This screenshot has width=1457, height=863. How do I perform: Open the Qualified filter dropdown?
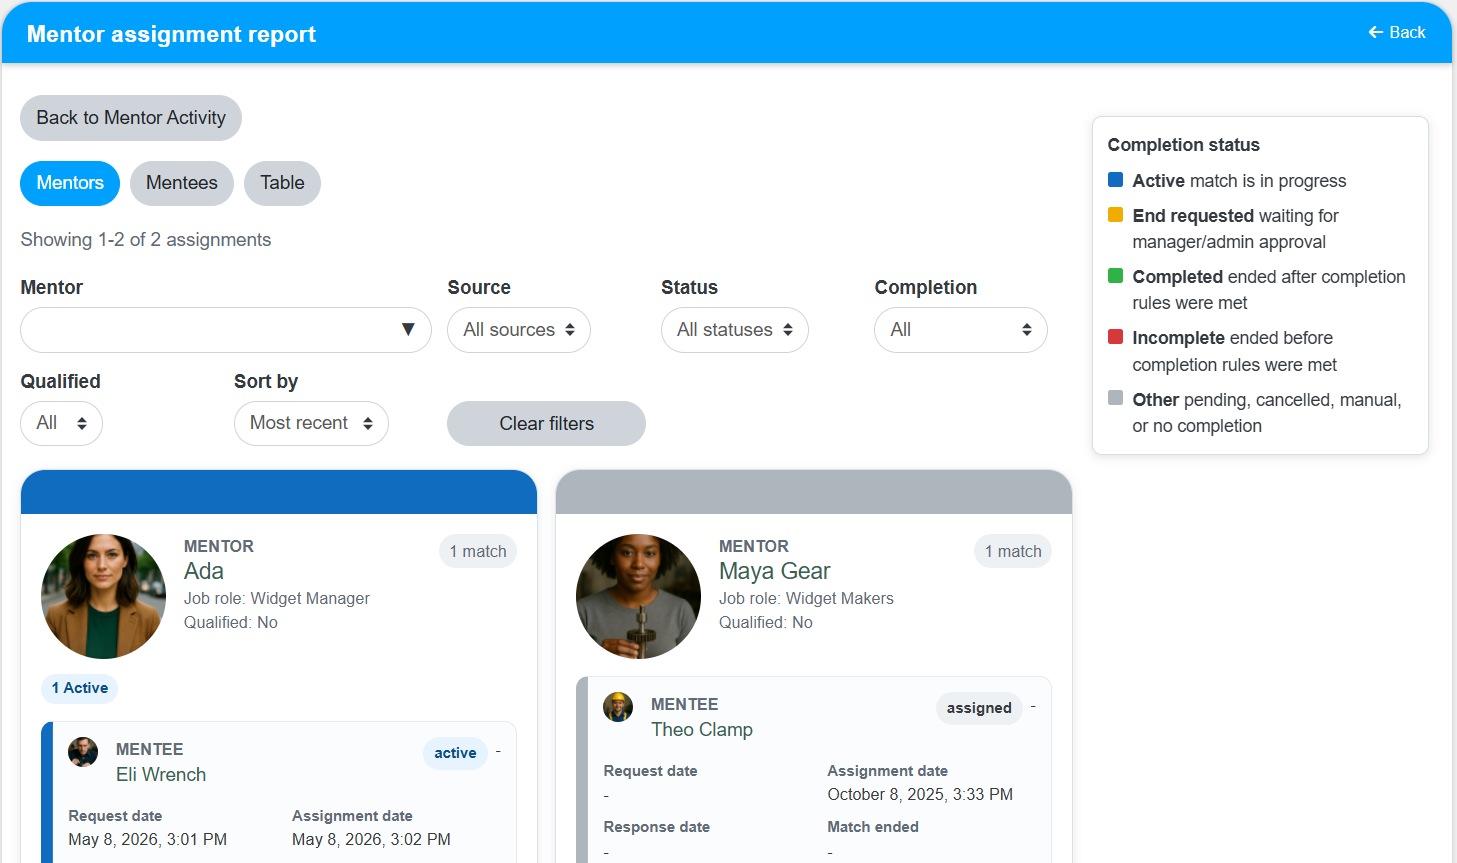61,423
